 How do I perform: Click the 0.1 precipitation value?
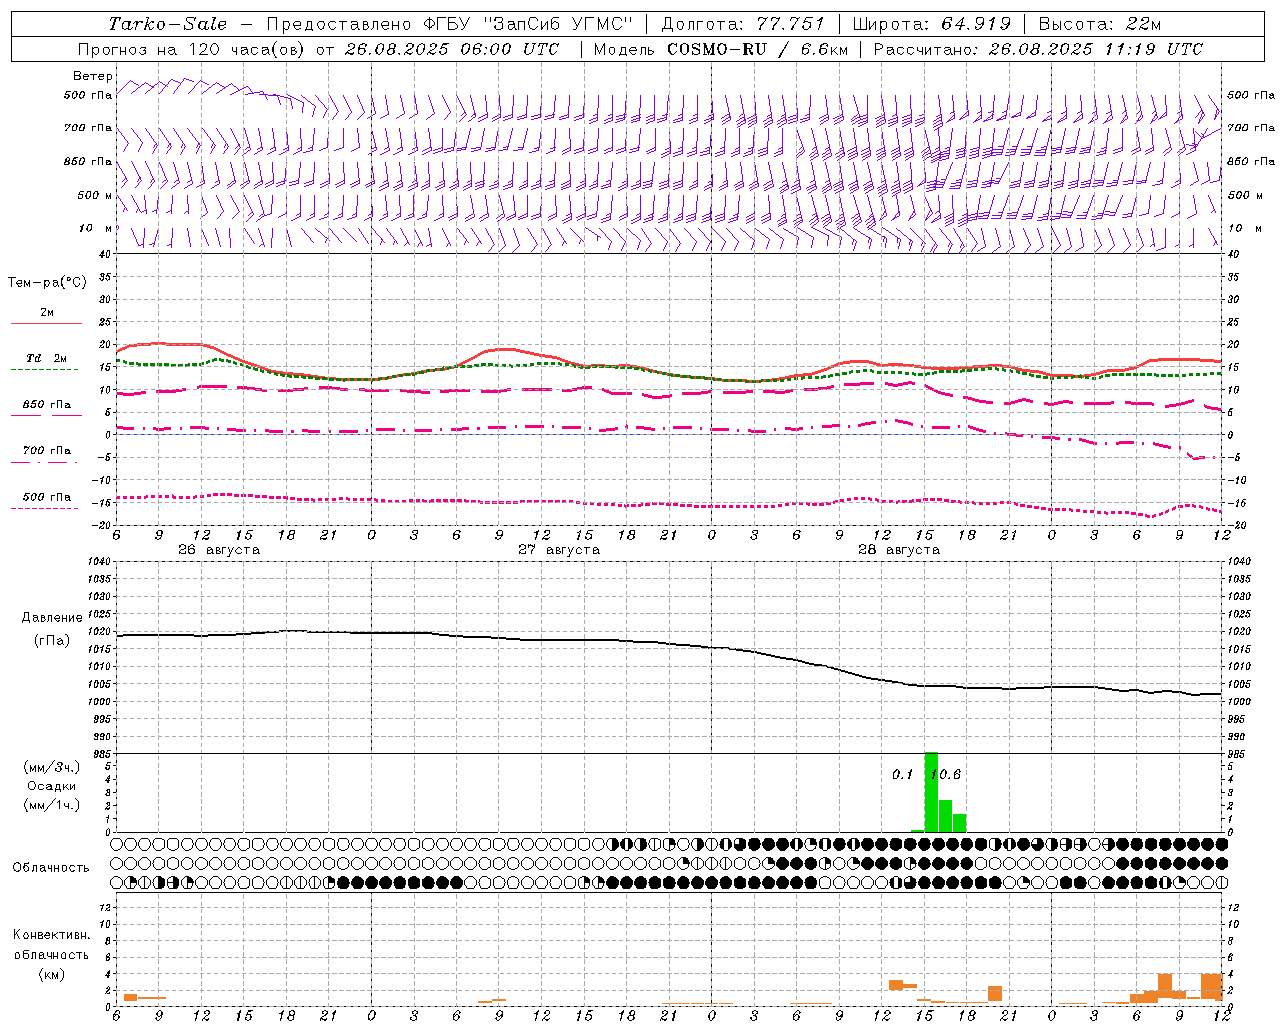point(903,774)
